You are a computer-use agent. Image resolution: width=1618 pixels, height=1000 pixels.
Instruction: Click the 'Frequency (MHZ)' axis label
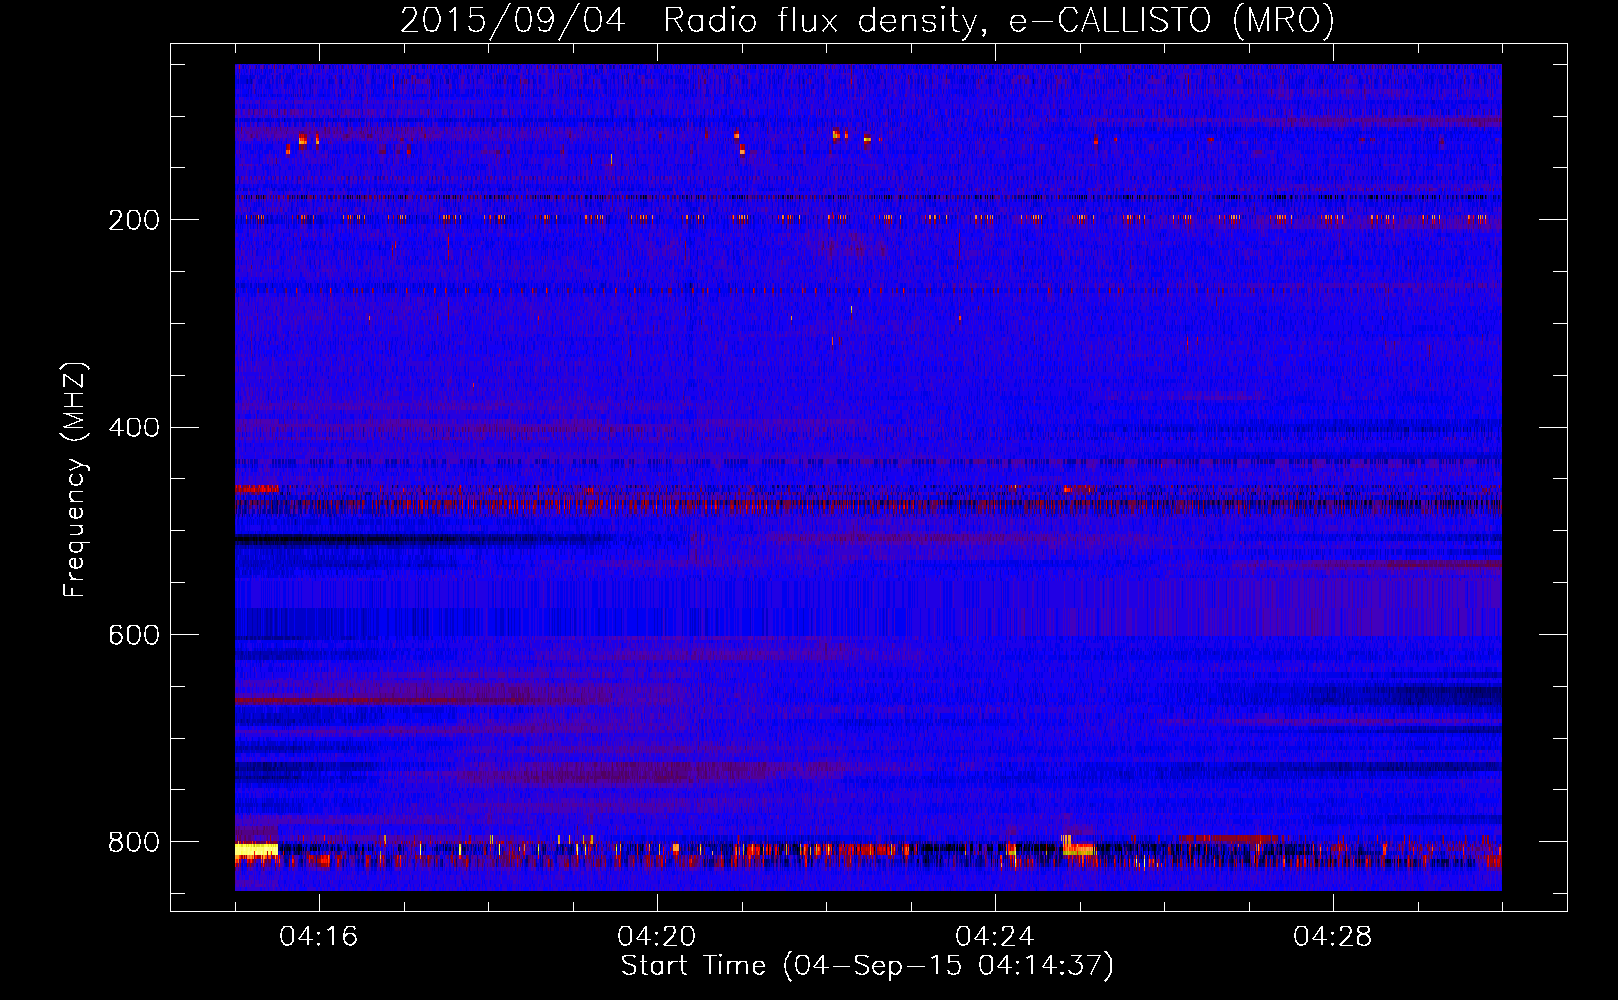(x=74, y=480)
